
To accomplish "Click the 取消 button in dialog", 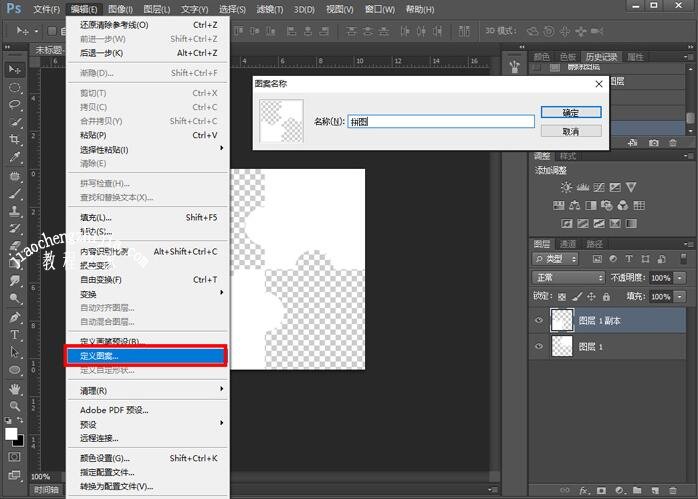I will (x=570, y=131).
